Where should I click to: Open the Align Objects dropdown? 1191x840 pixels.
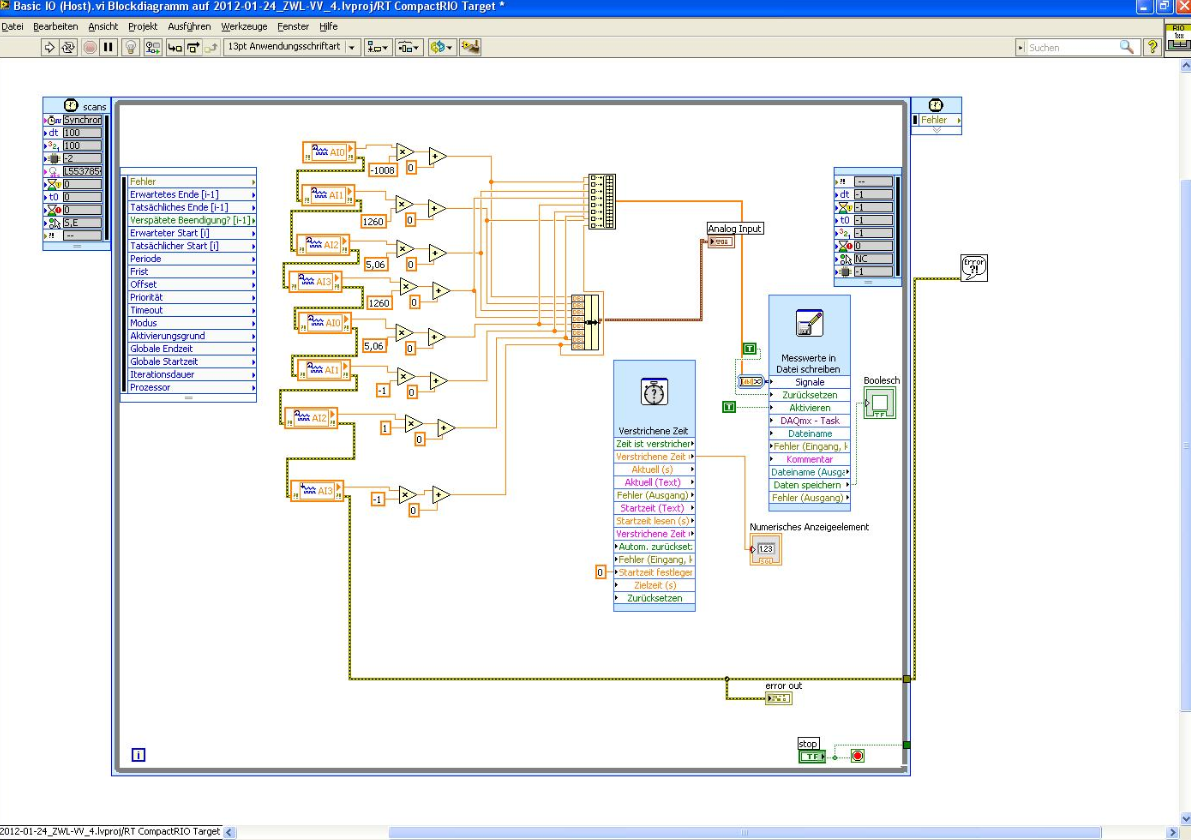379,47
